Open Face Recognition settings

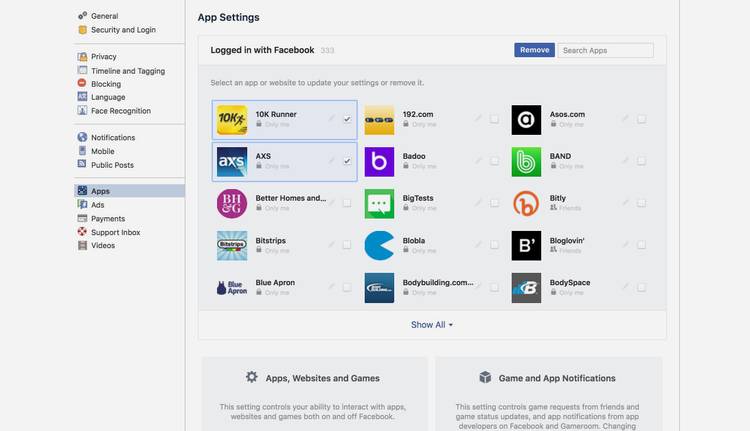point(120,111)
